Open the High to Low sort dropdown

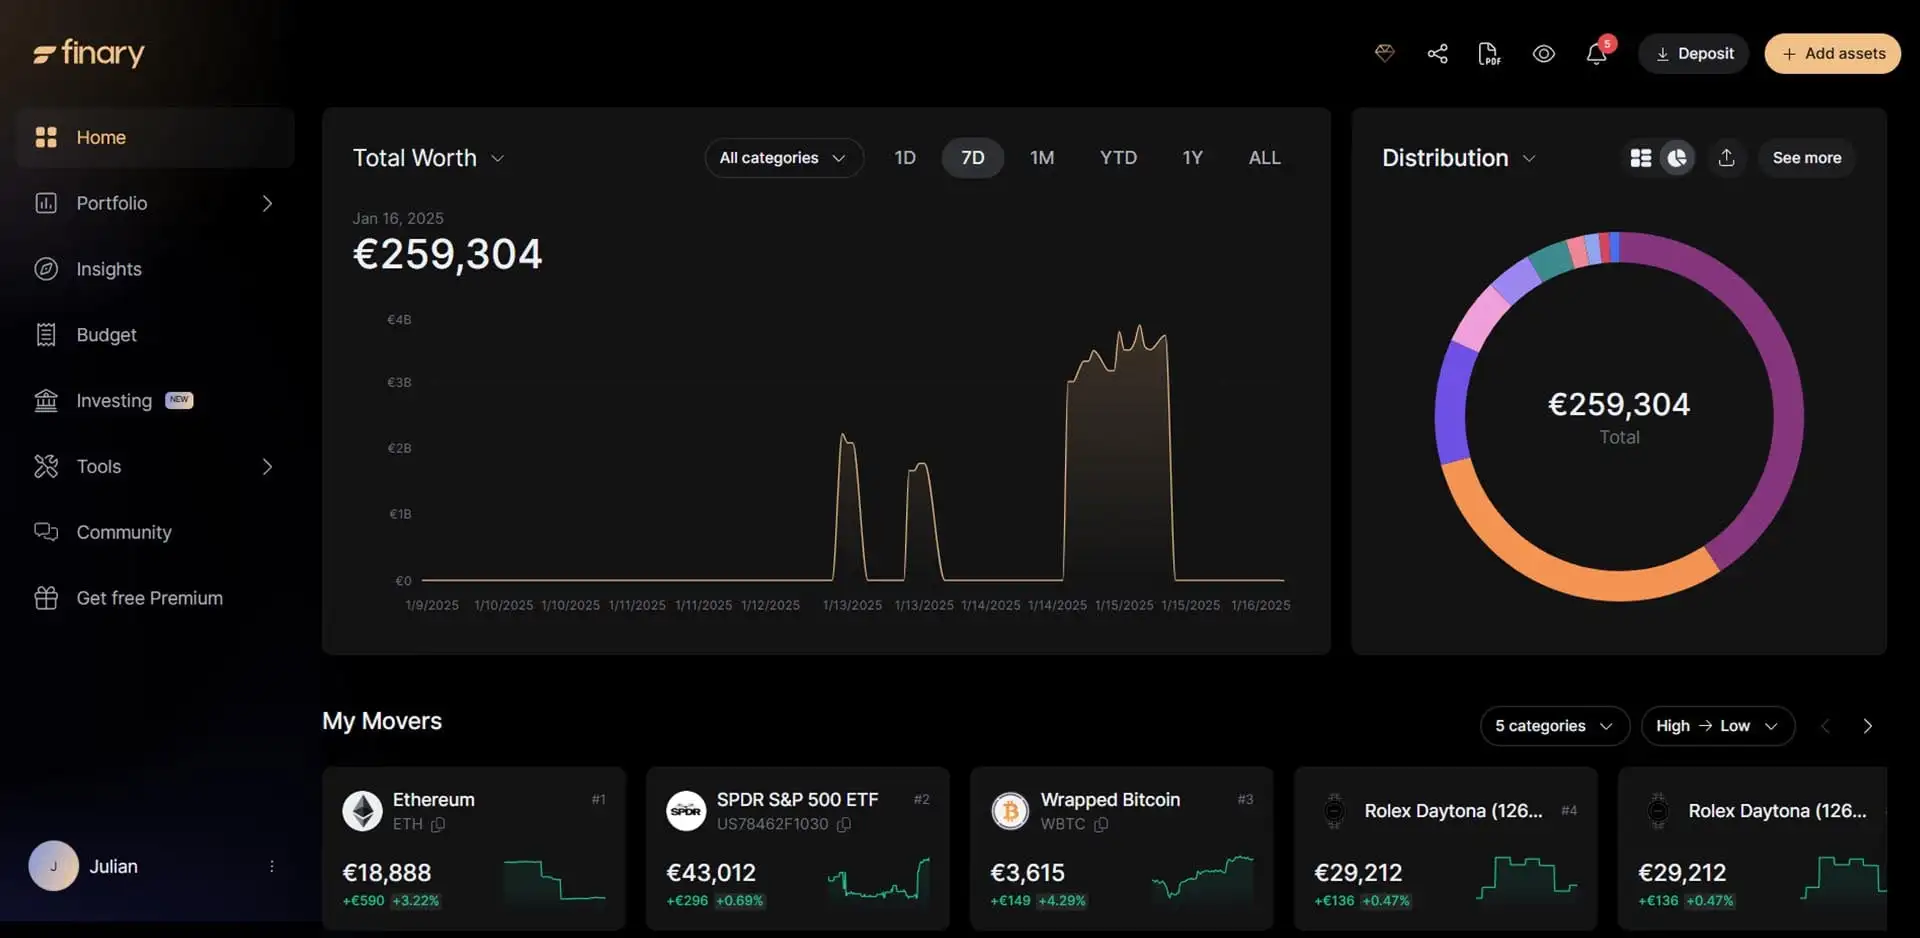(1716, 726)
